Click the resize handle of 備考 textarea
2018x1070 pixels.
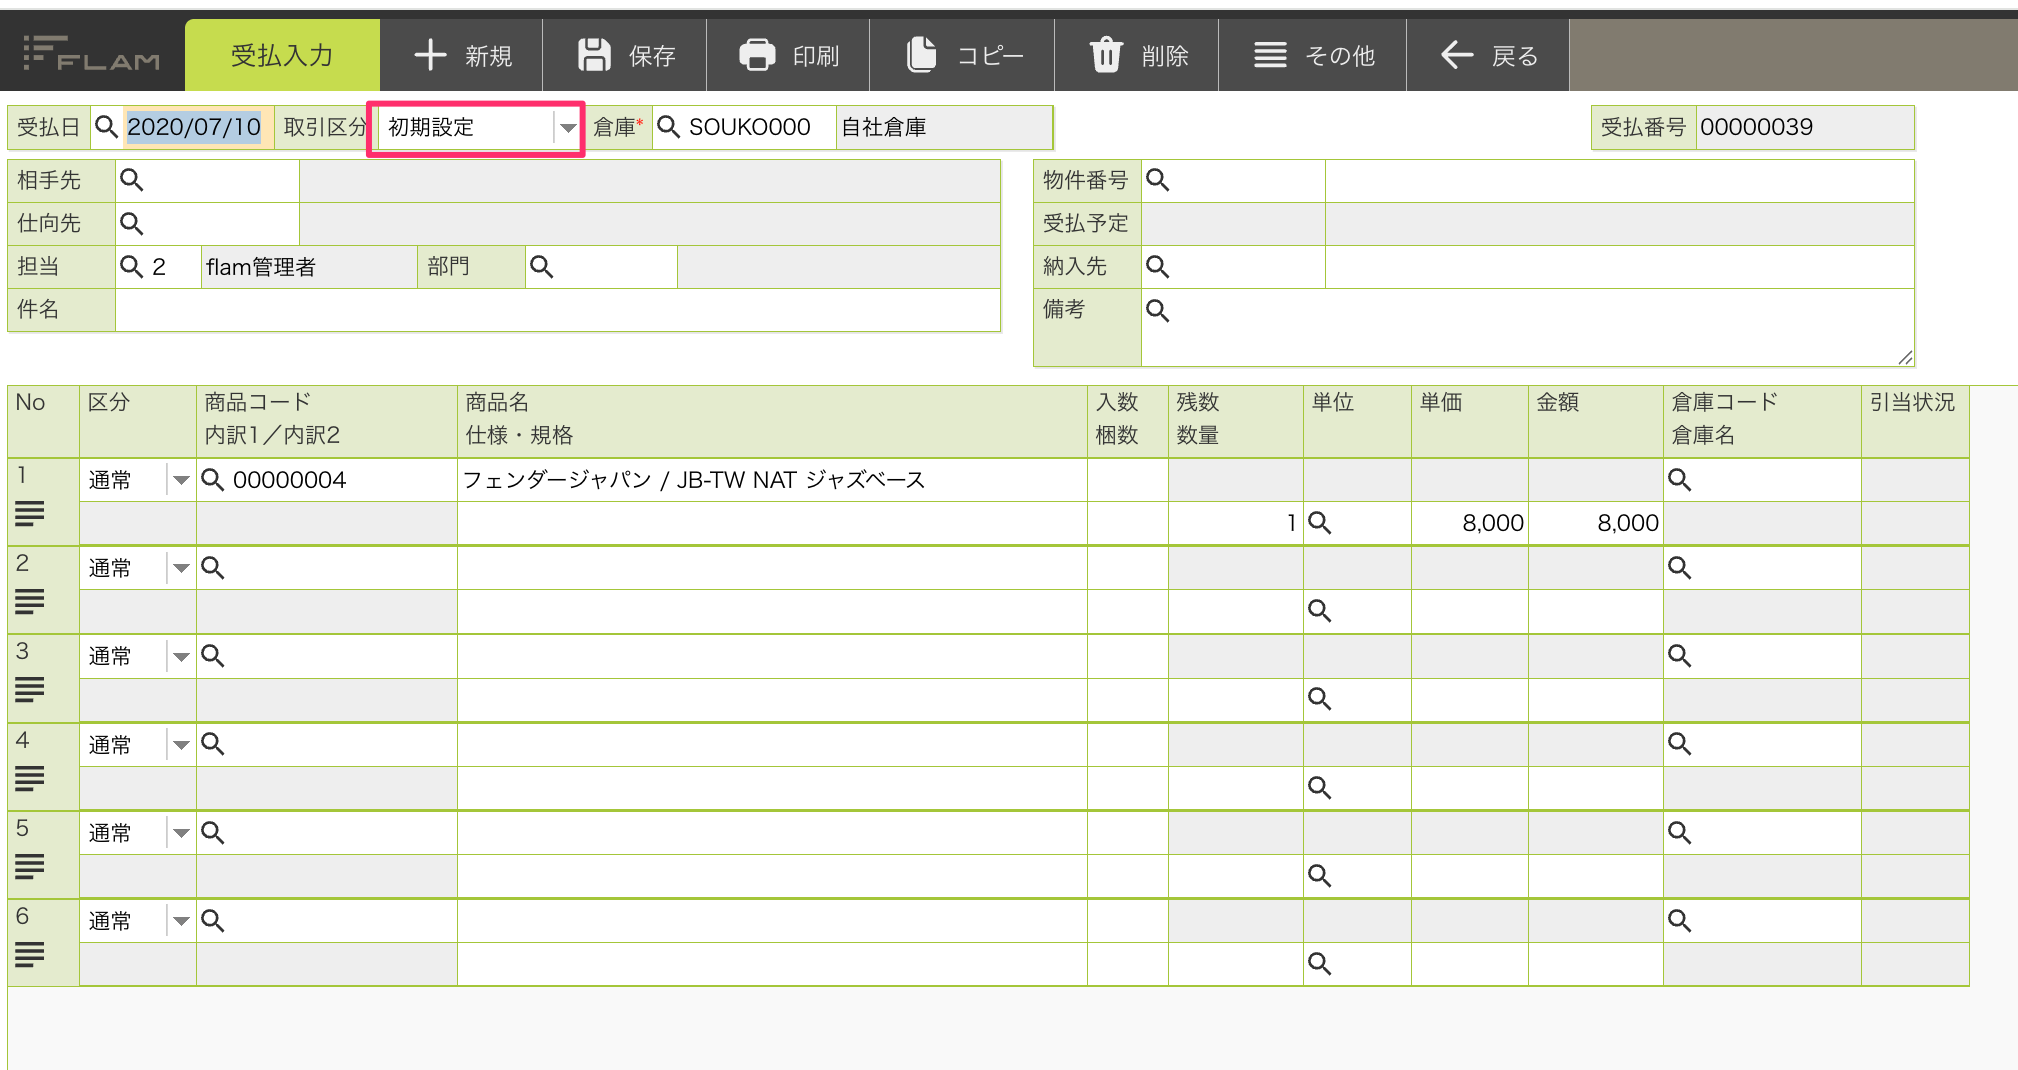(x=1905, y=358)
